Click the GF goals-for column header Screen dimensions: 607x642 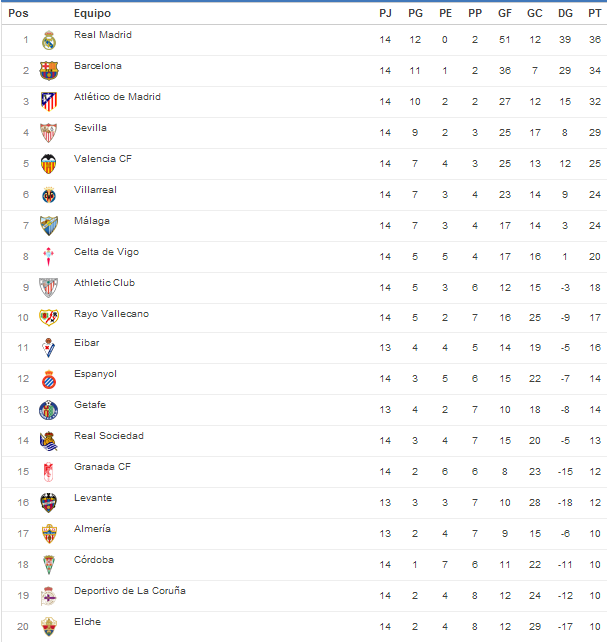[x=505, y=13]
